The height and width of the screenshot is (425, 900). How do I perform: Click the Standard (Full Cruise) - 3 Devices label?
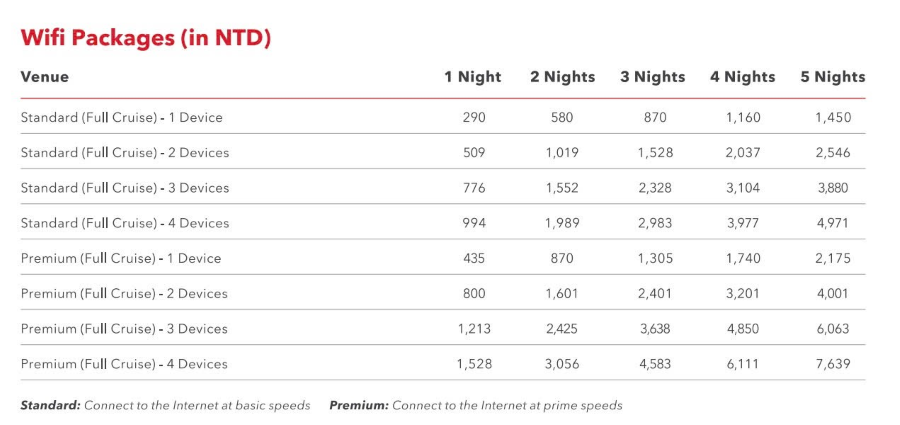click(x=125, y=188)
